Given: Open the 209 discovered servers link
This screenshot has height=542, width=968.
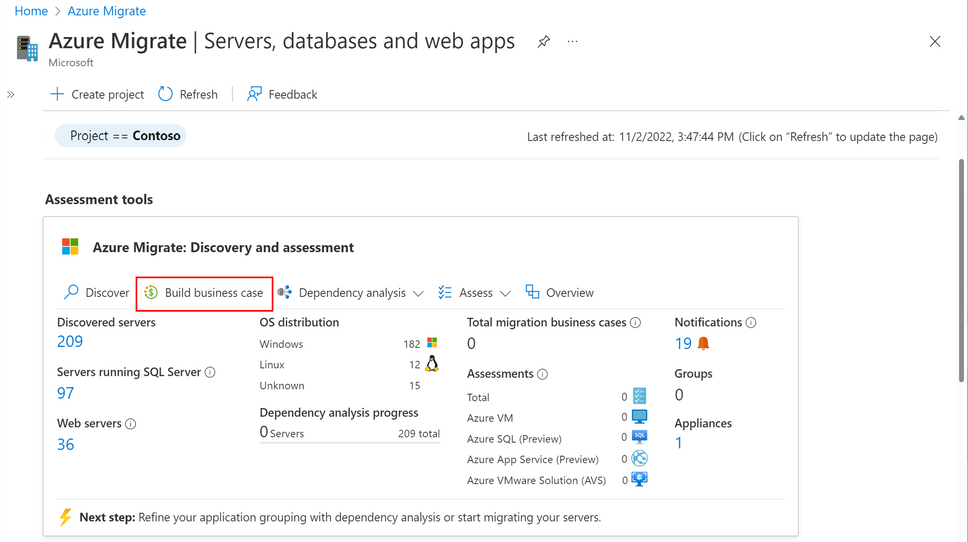Looking at the screenshot, I should (70, 342).
